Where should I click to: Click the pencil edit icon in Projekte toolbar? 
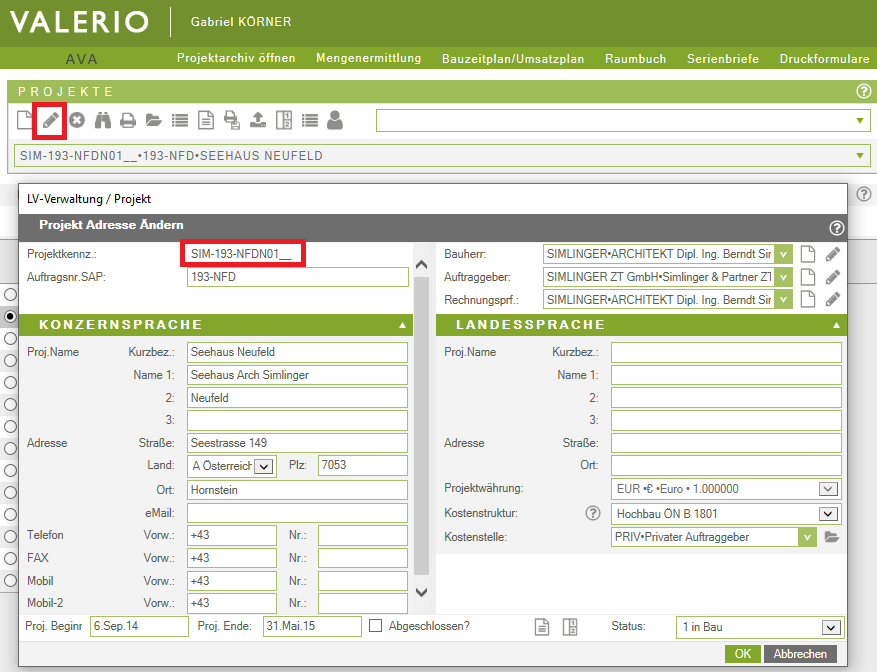pyautogui.click(x=50, y=121)
